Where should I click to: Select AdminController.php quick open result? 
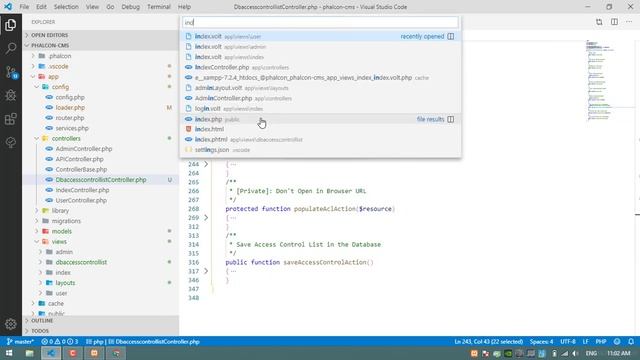320,98
